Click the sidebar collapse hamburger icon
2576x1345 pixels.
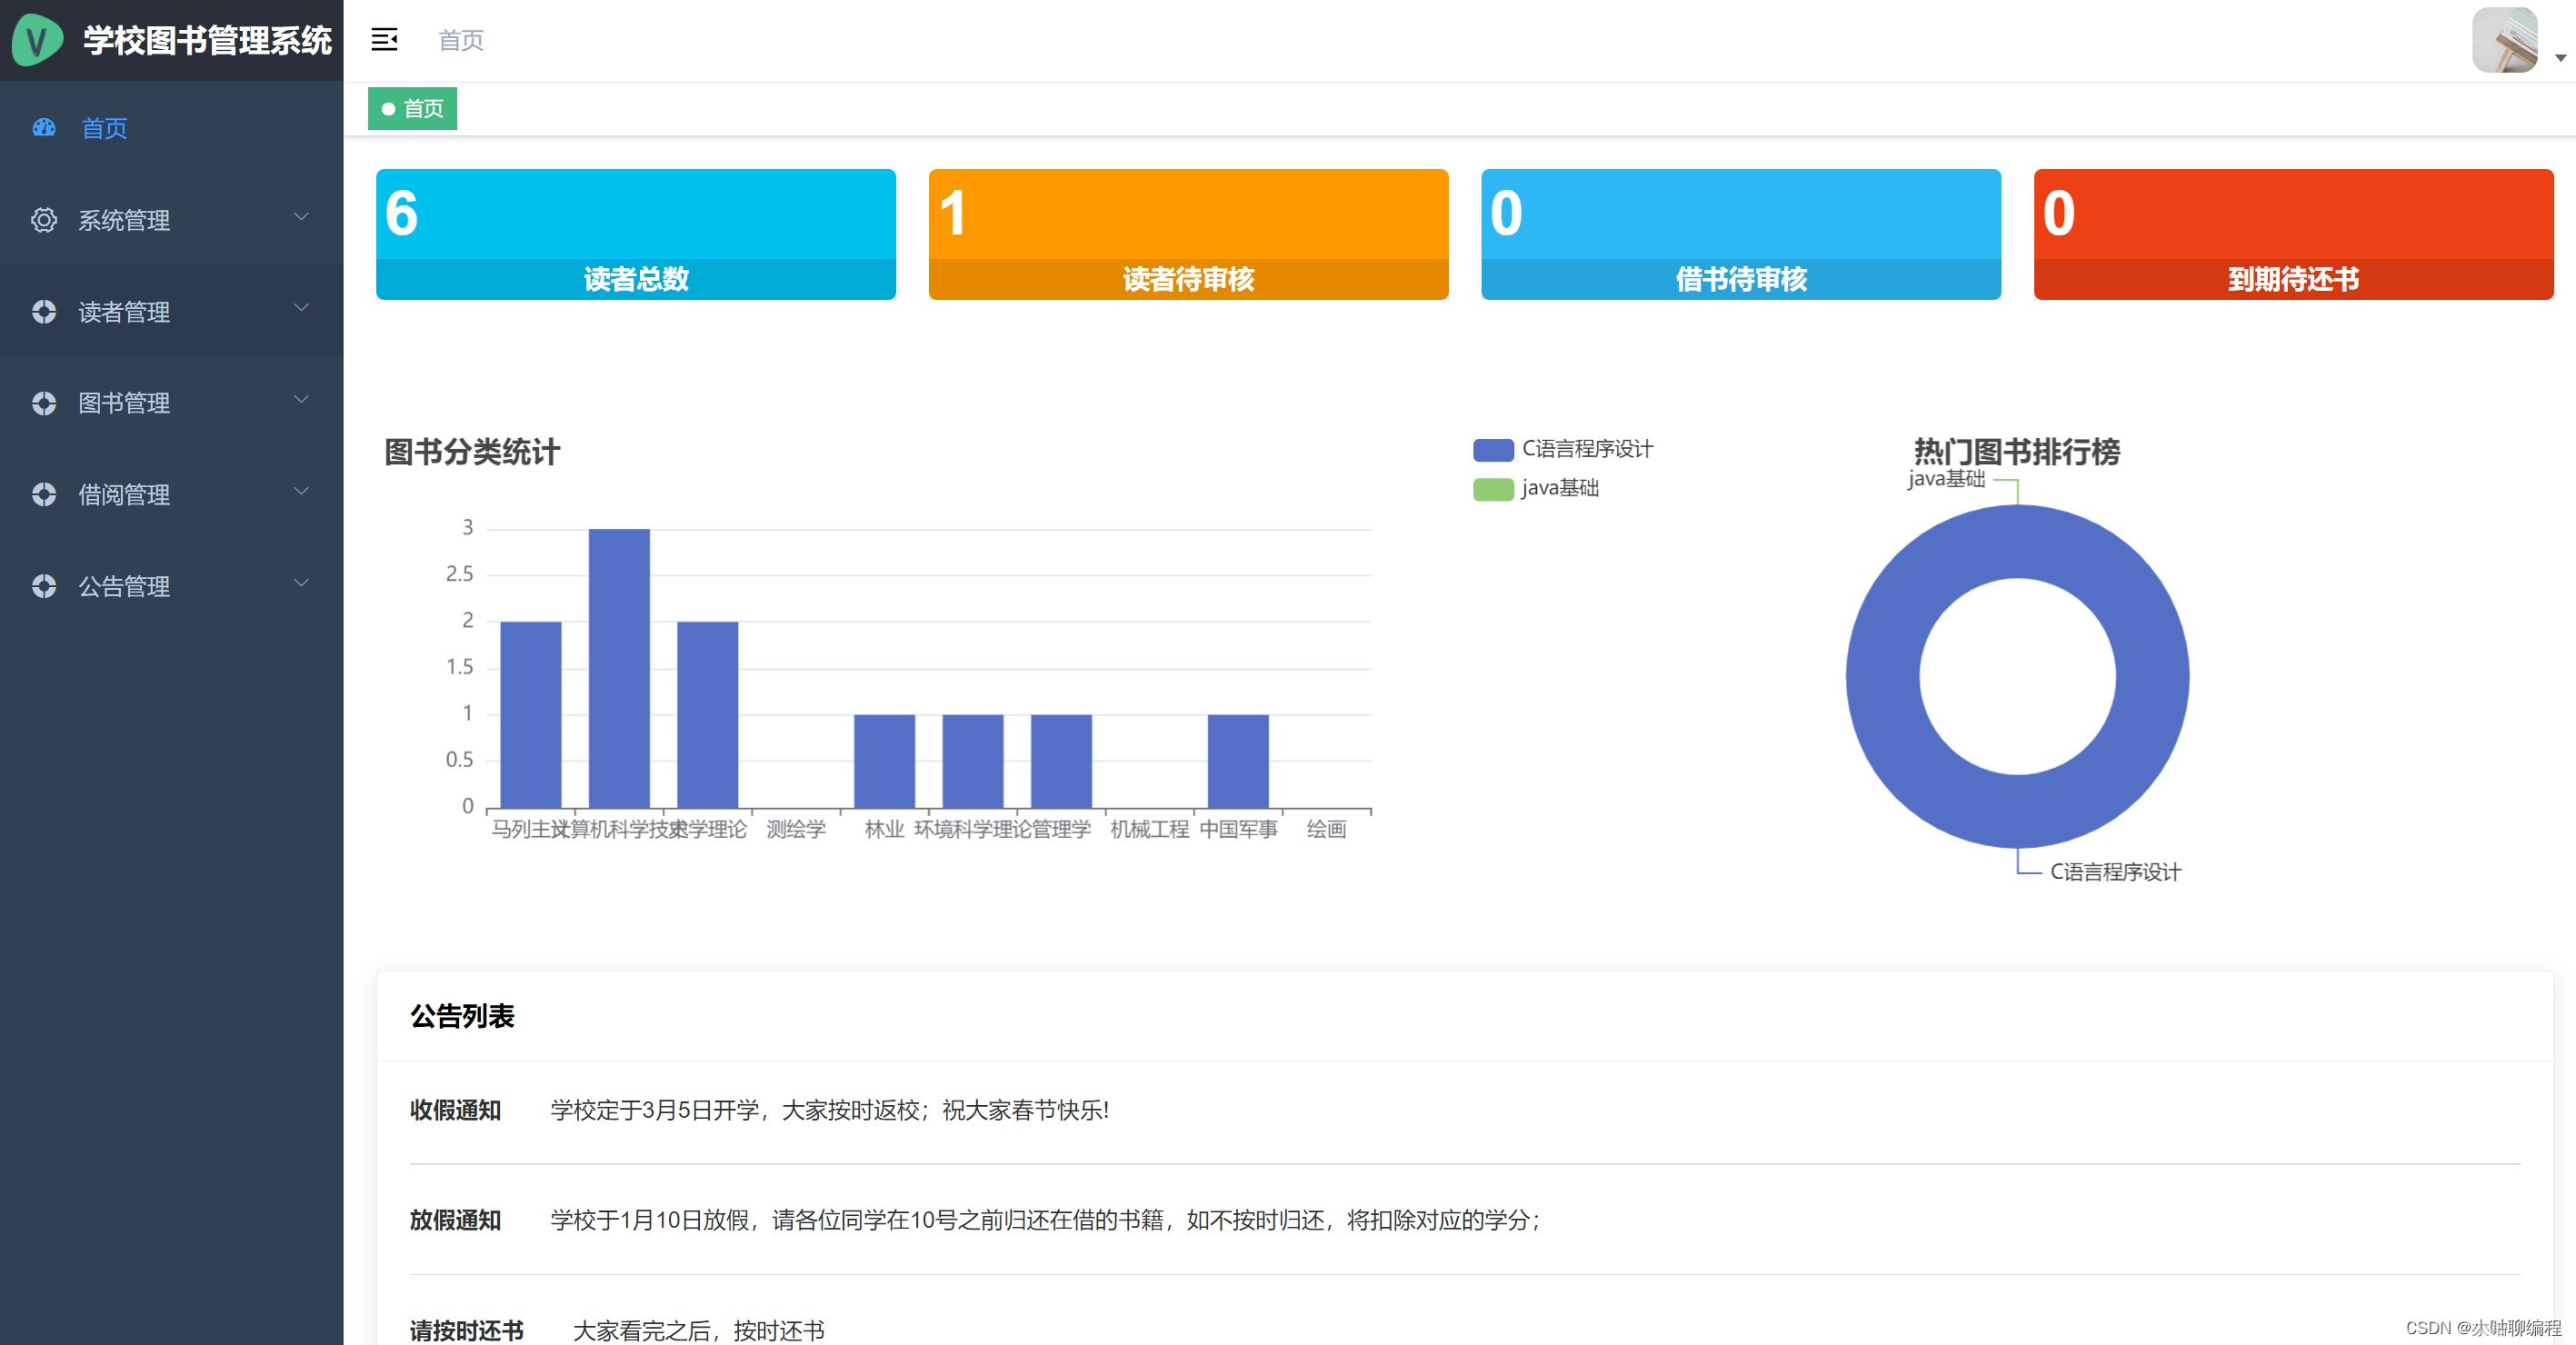384,40
